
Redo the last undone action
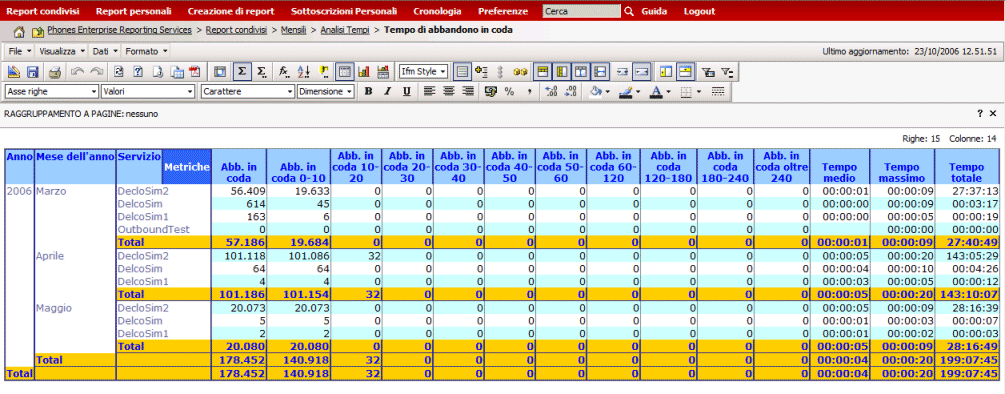click(96, 72)
